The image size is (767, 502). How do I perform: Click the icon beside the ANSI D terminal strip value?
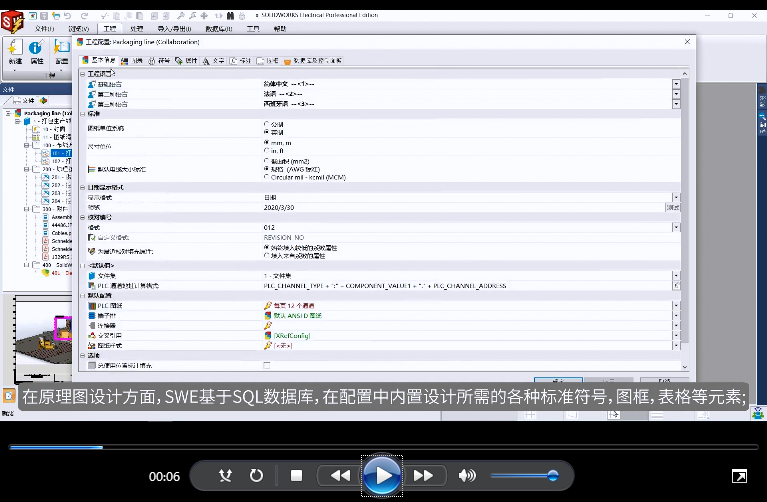[x=268, y=316]
